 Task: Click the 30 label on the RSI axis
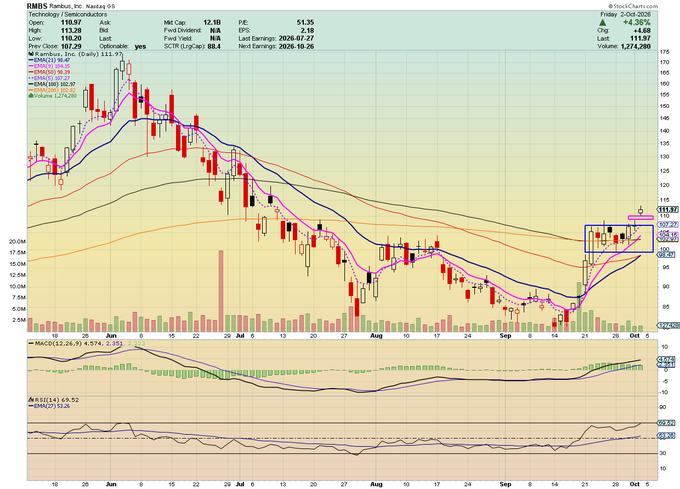click(x=663, y=453)
